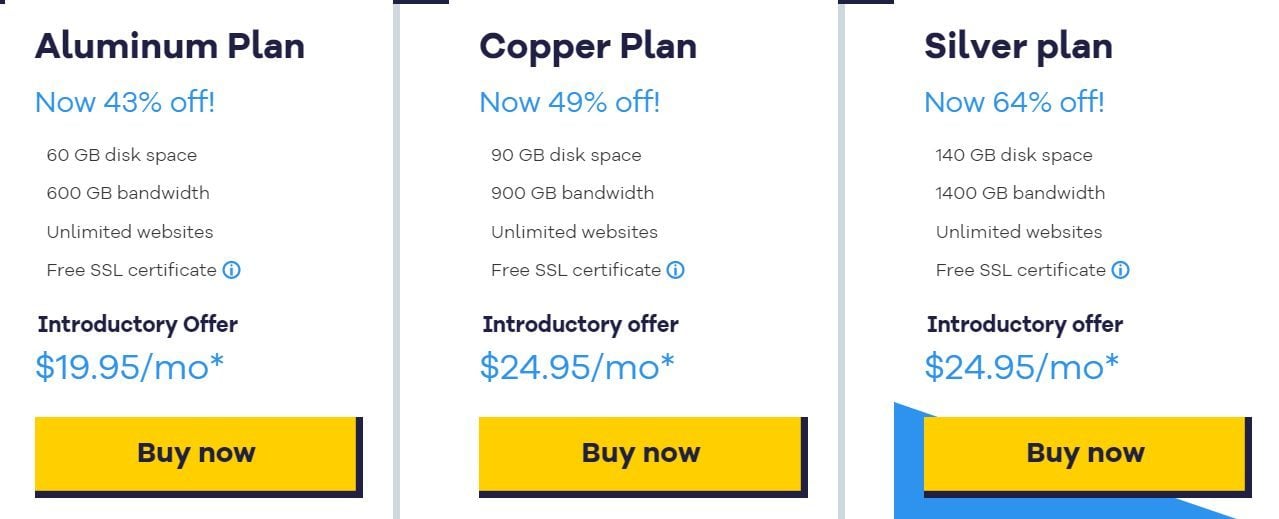Click the SSL info icon under Aluminum Plan

point(231,270)
